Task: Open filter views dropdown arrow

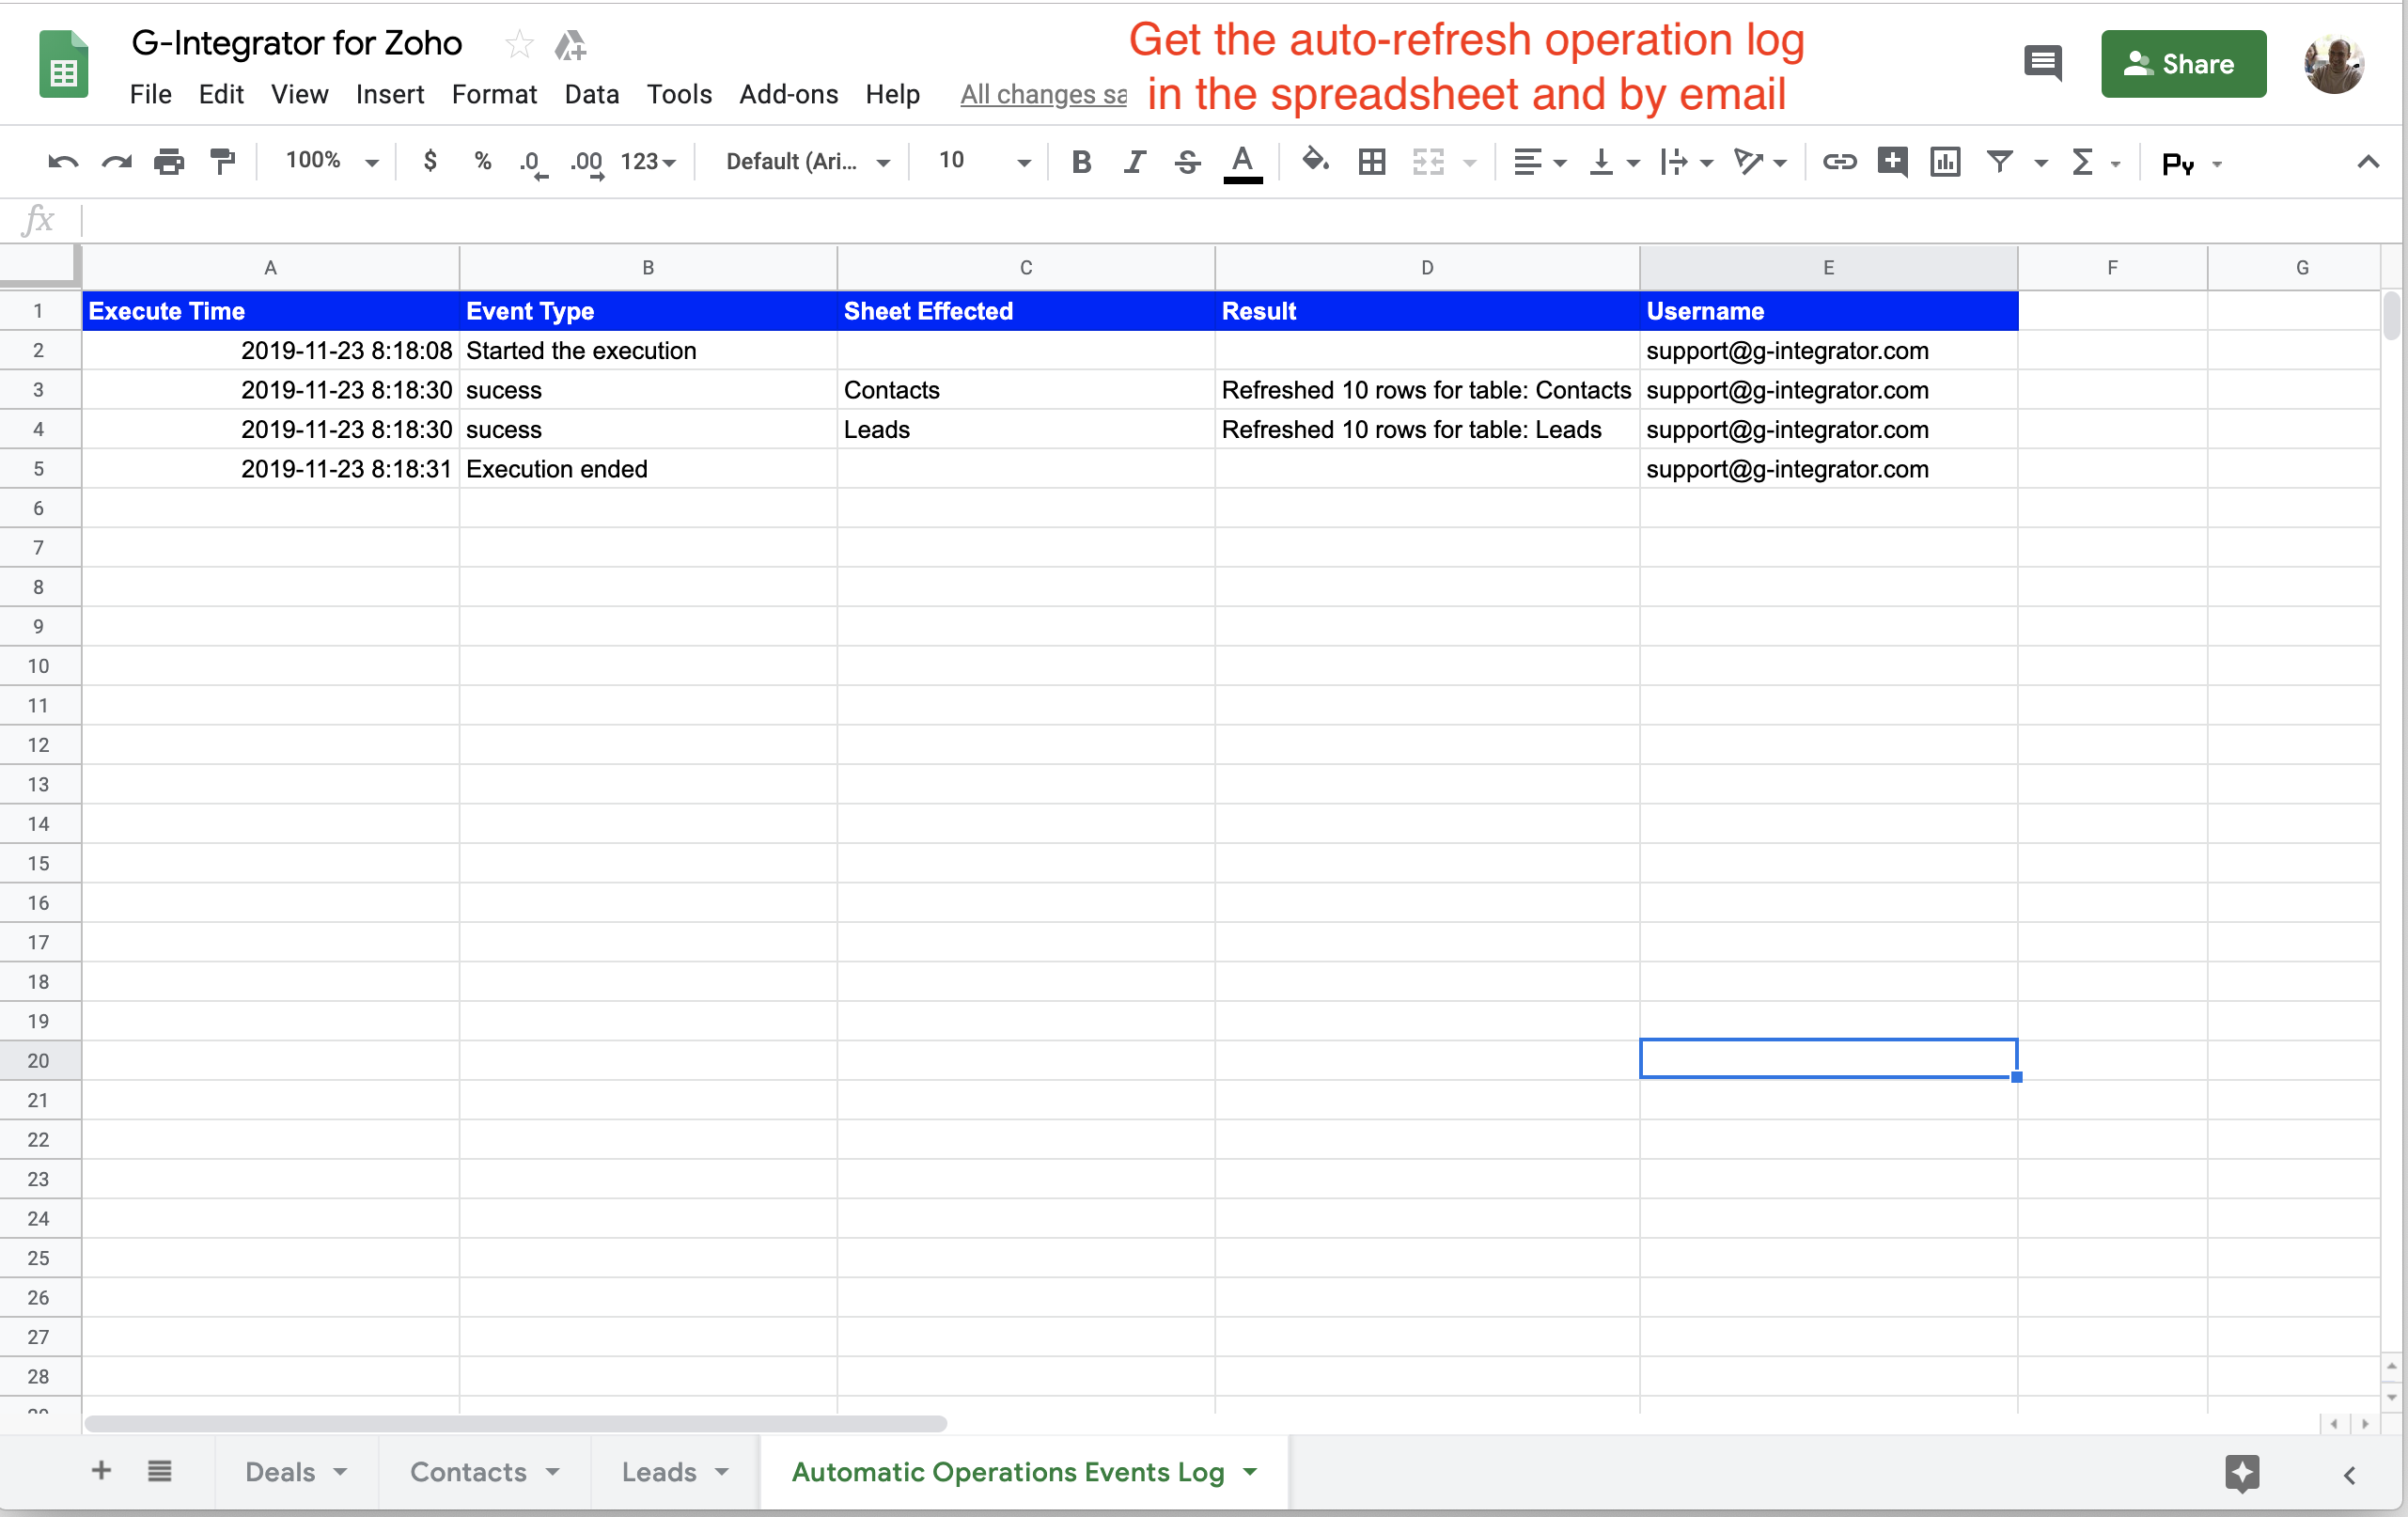Action: pyautogui.click(x=2041, y=163)
